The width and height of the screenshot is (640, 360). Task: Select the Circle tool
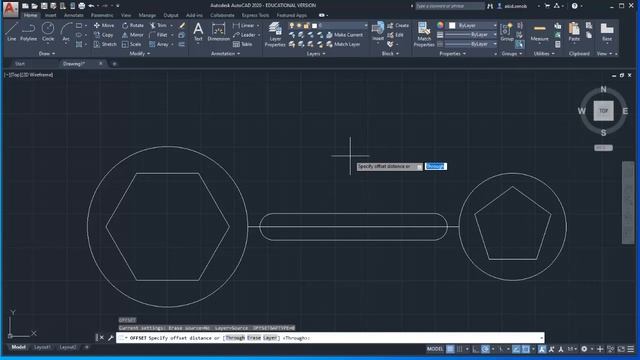coord(48,32)
